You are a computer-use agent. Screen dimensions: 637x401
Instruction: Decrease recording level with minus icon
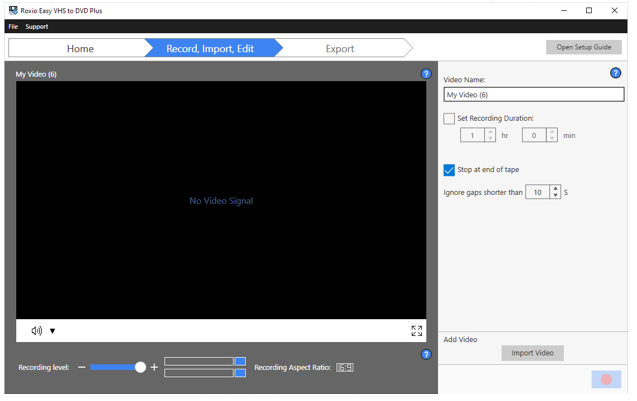[x=82, y=367]
